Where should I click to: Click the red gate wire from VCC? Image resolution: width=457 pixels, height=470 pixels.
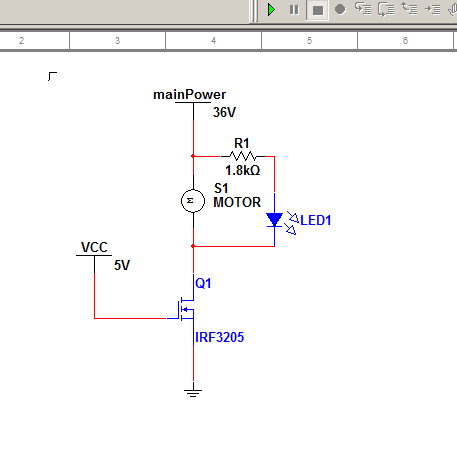(x=130, y=318)
